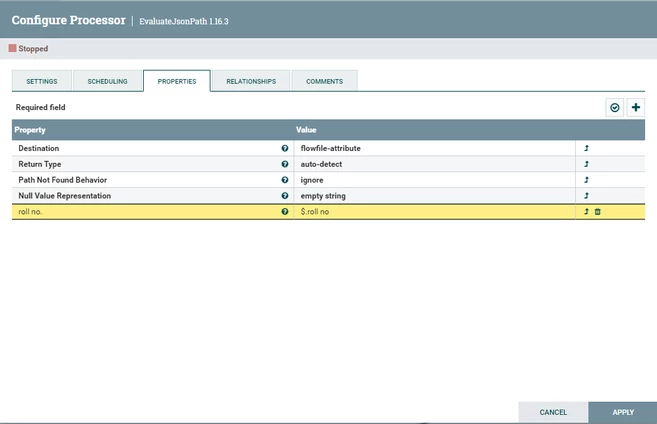Show help for Return Type property
The height and width of the screenshot is (424, 657).
pos(285,164)
